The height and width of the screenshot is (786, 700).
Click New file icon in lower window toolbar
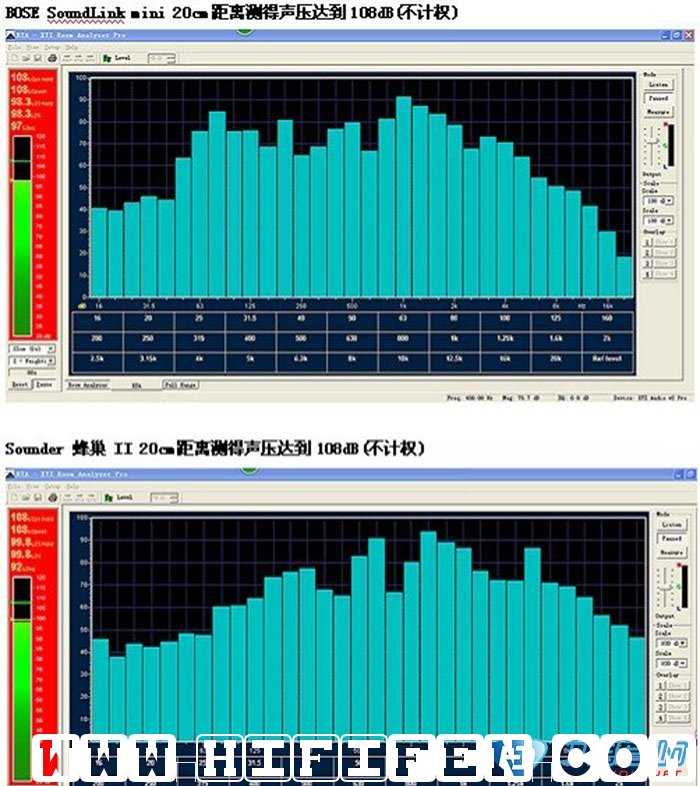[15, 497]
